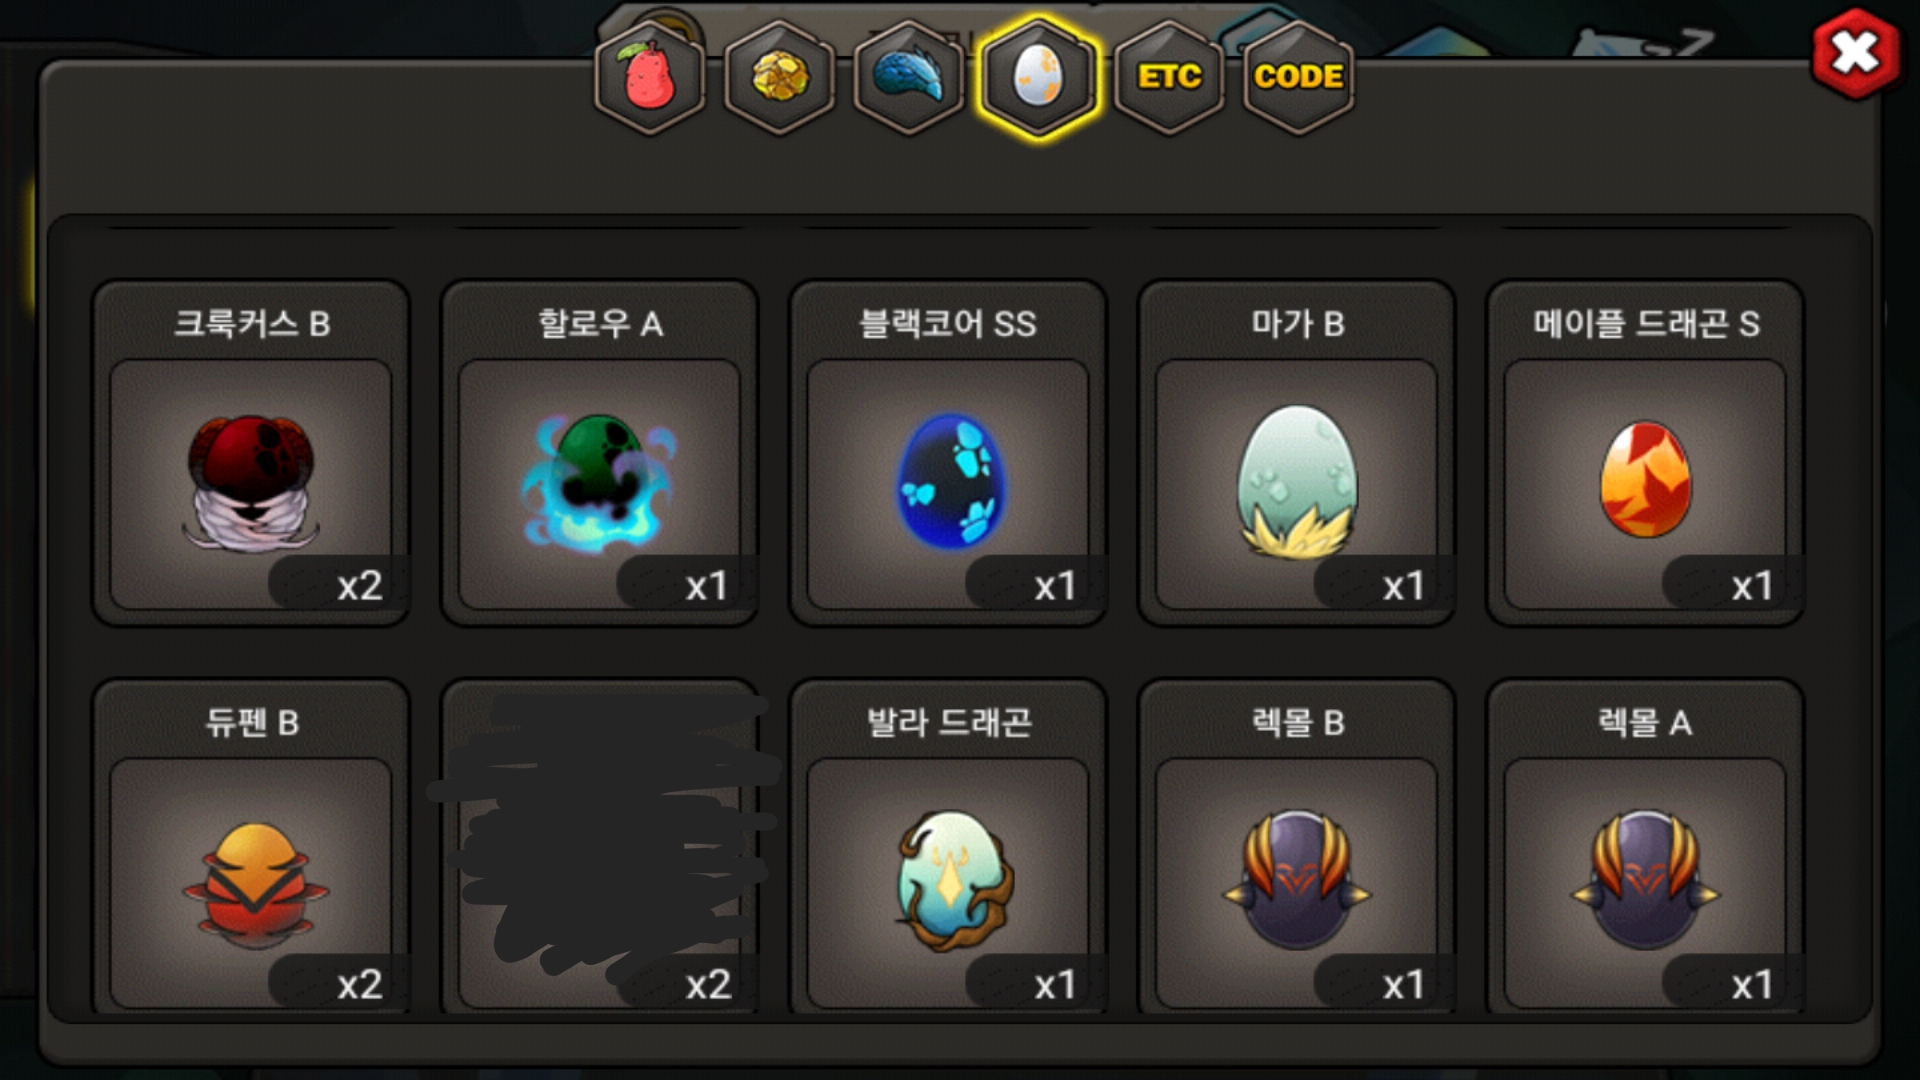Tap the x2 count on 크룩커스 B
Screen dimensions: 1920x1080
pos(359,586)
